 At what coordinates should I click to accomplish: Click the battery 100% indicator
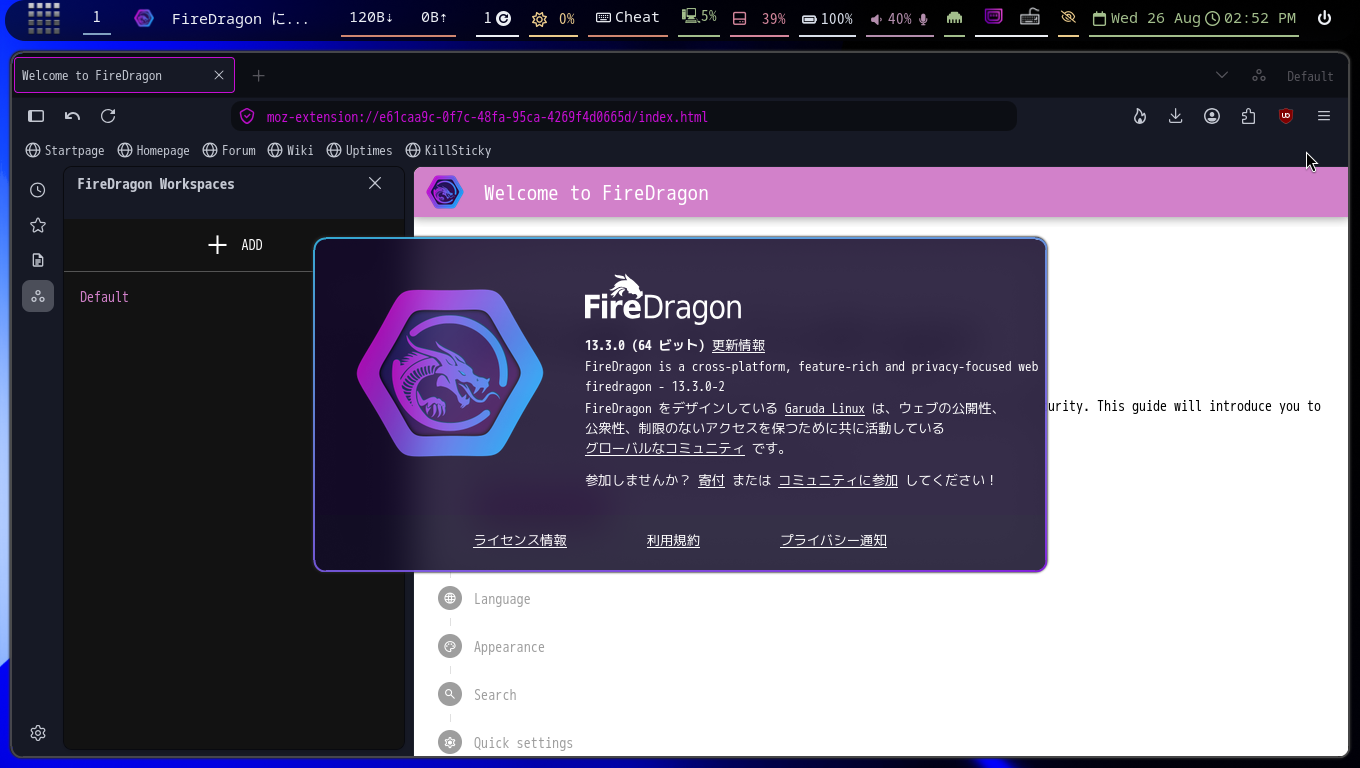click(x=827, y=18)
